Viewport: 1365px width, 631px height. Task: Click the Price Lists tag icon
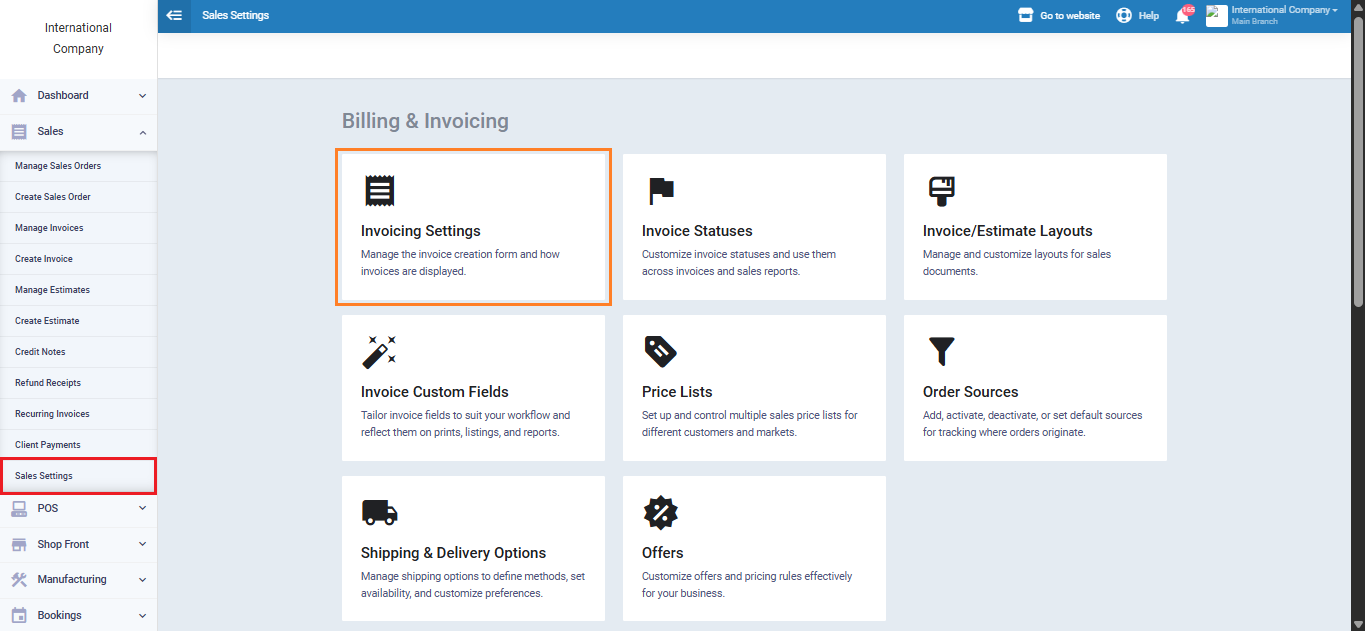660,351
